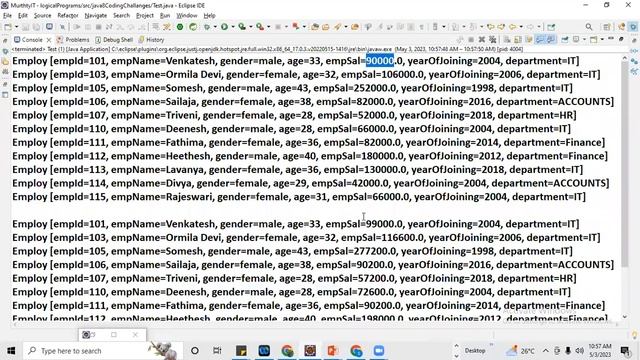Open the Source menu
640x360 pixels.
[x=42, y=16]
